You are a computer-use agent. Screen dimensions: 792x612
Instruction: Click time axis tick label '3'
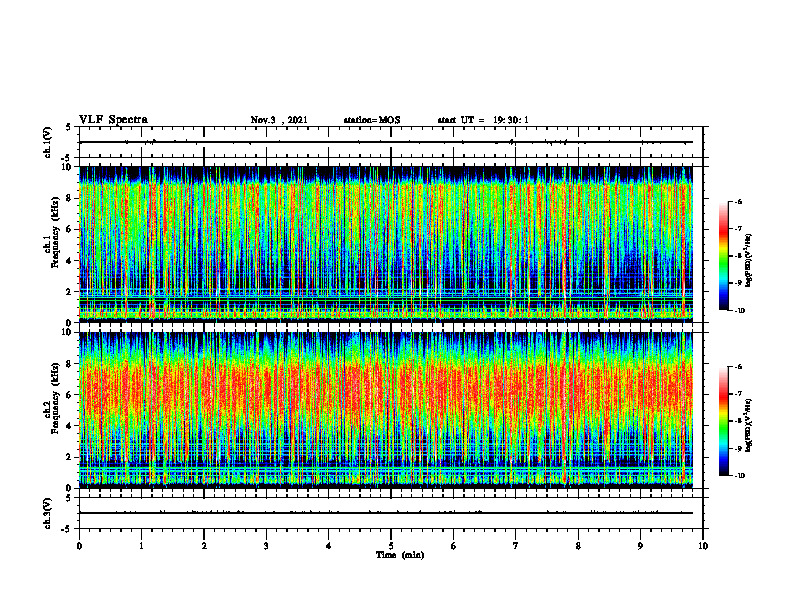point(266,546)
